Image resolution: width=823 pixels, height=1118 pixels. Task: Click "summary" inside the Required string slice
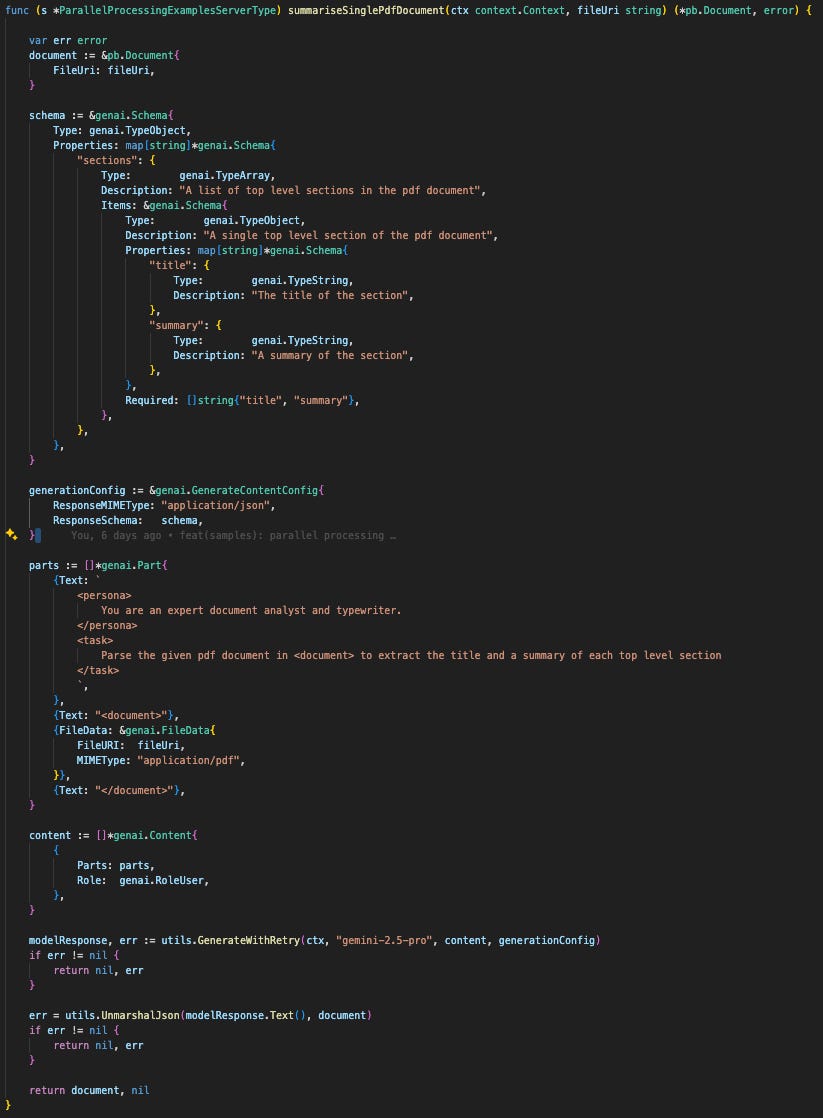click(x=321, y=401)
